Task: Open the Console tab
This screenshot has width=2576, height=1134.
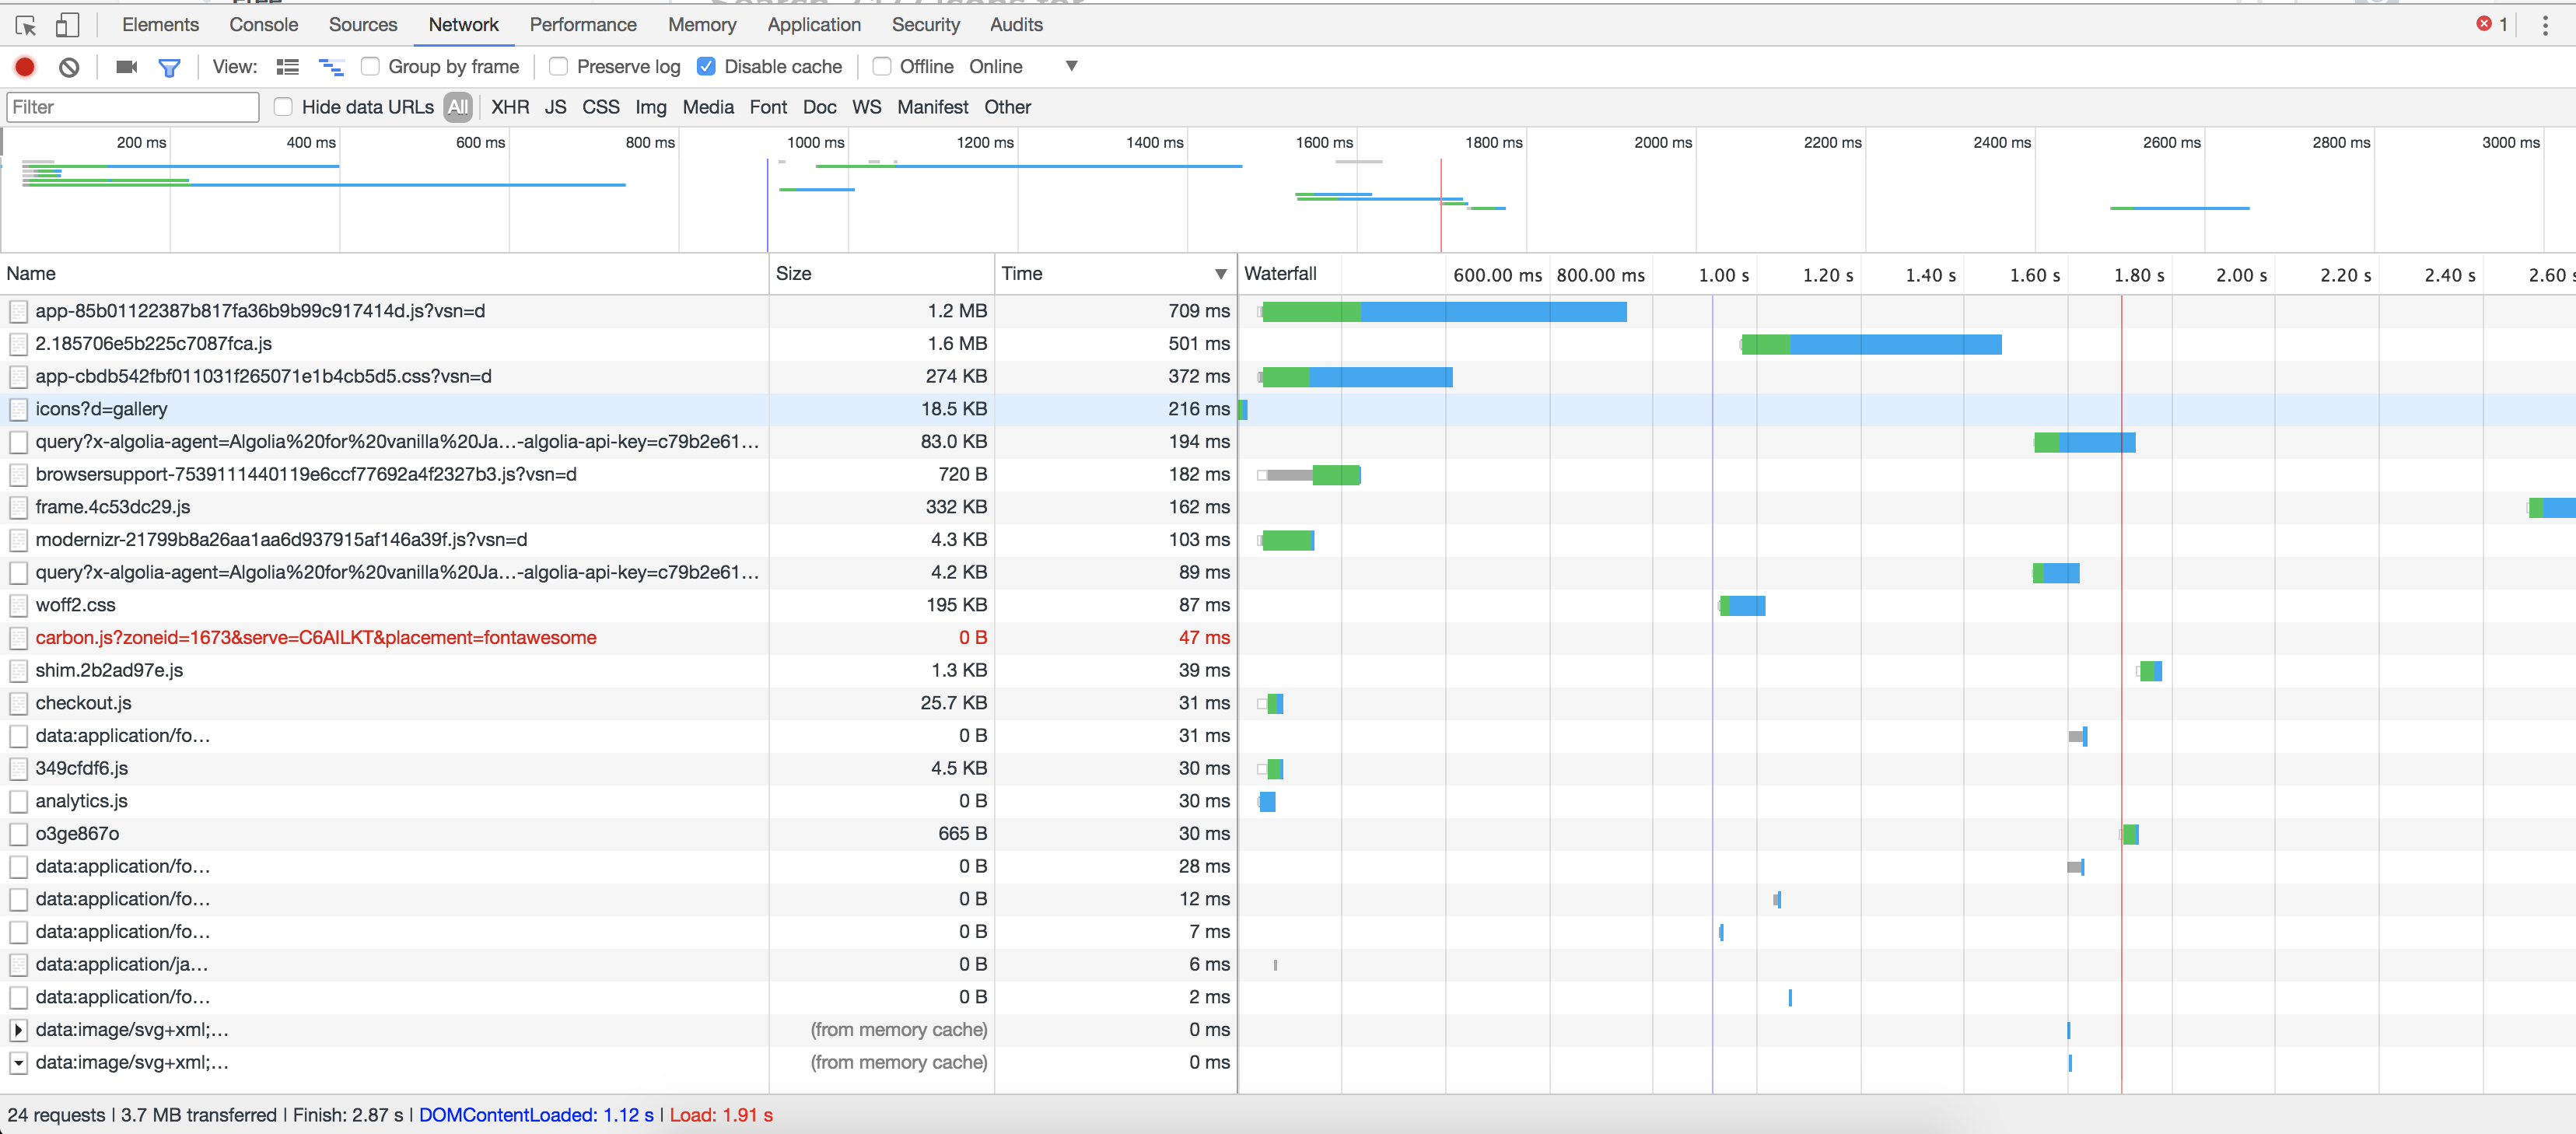Action: click(263, 25)
